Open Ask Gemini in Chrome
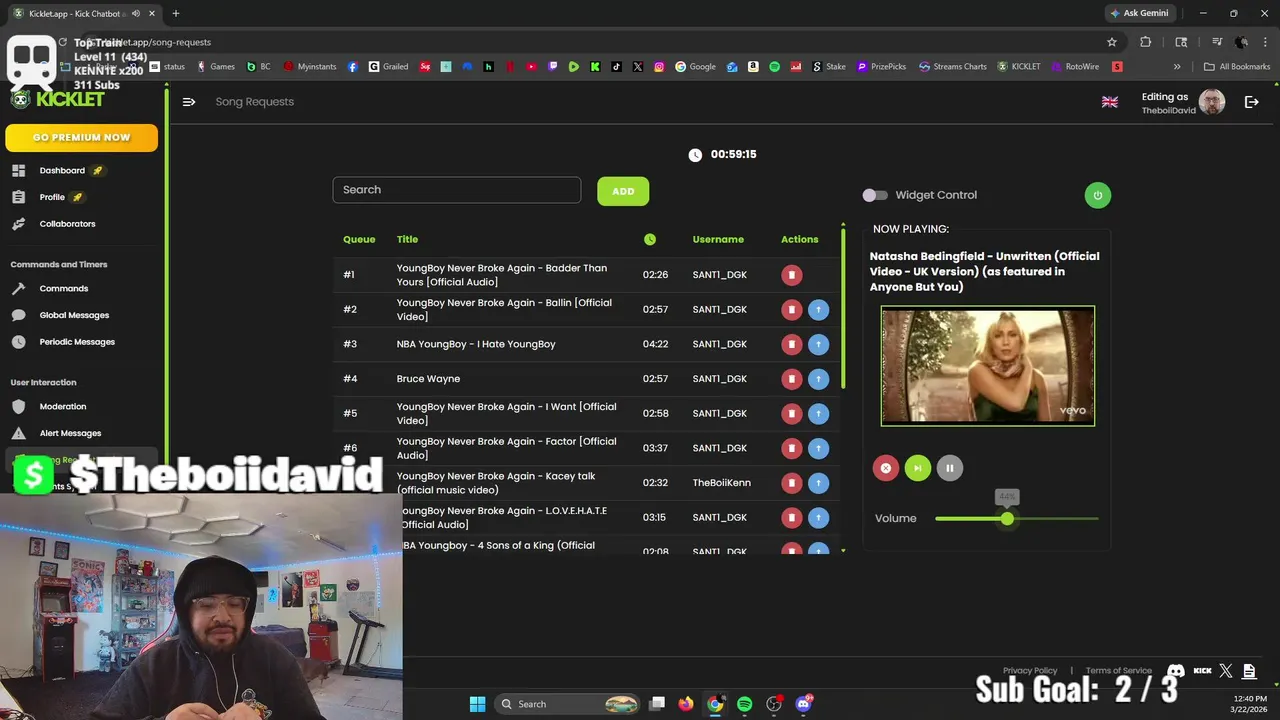The height and width of the screenshot is (720, 1280). point(1138,13)
